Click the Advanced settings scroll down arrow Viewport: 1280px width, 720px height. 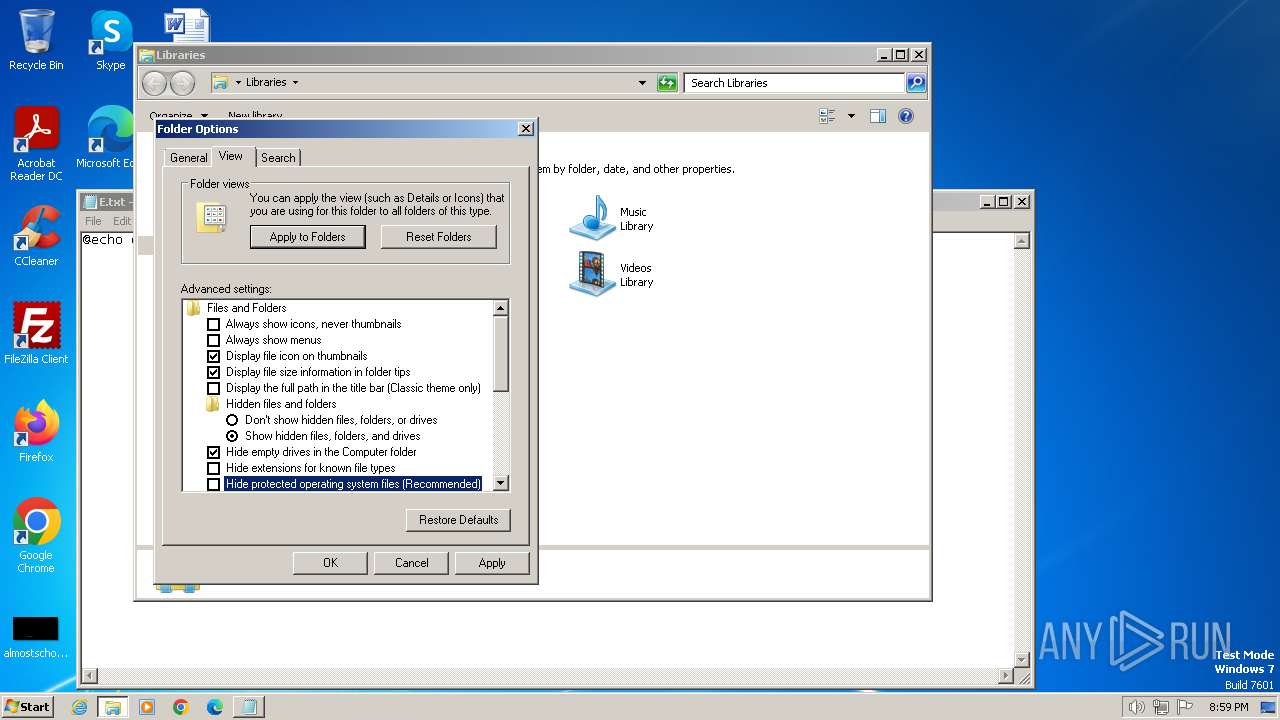point(501,483)
